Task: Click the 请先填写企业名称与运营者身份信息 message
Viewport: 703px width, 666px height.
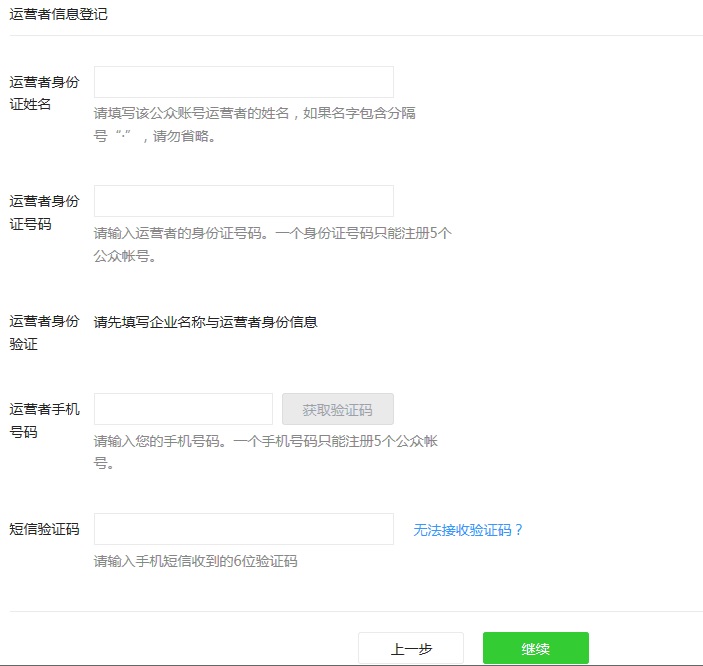Action: click(205, 322)
